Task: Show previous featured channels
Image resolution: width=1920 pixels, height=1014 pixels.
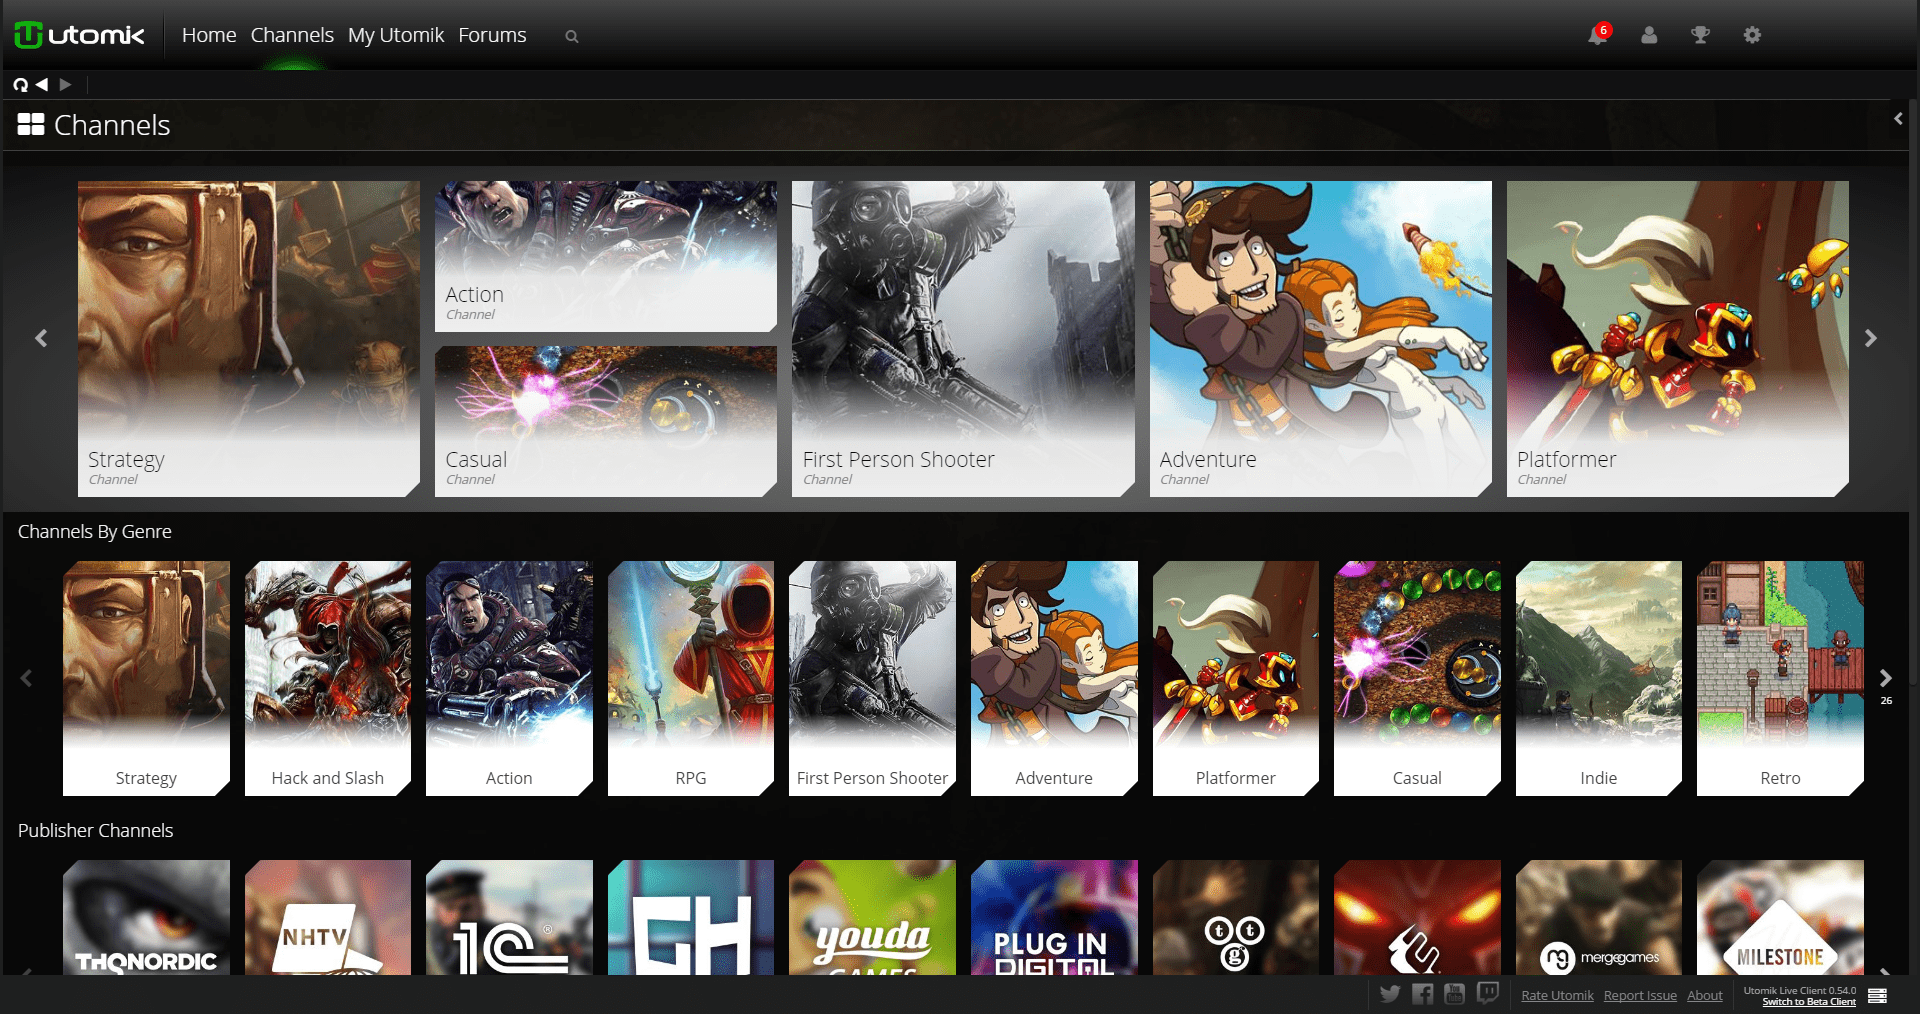Action: pyautogui.click(x=41, y=339)
